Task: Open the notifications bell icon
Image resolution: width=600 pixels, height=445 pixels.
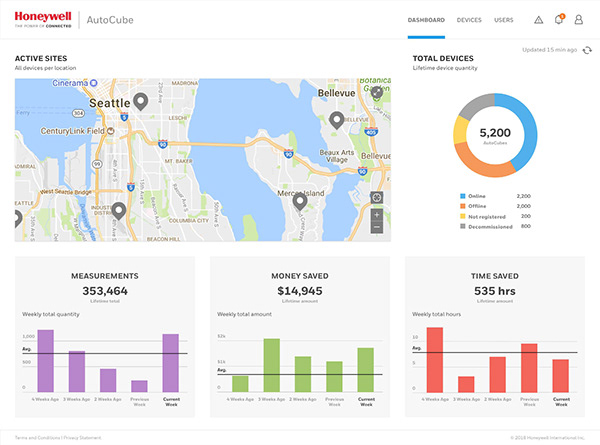Action: [x=559, y=19]
